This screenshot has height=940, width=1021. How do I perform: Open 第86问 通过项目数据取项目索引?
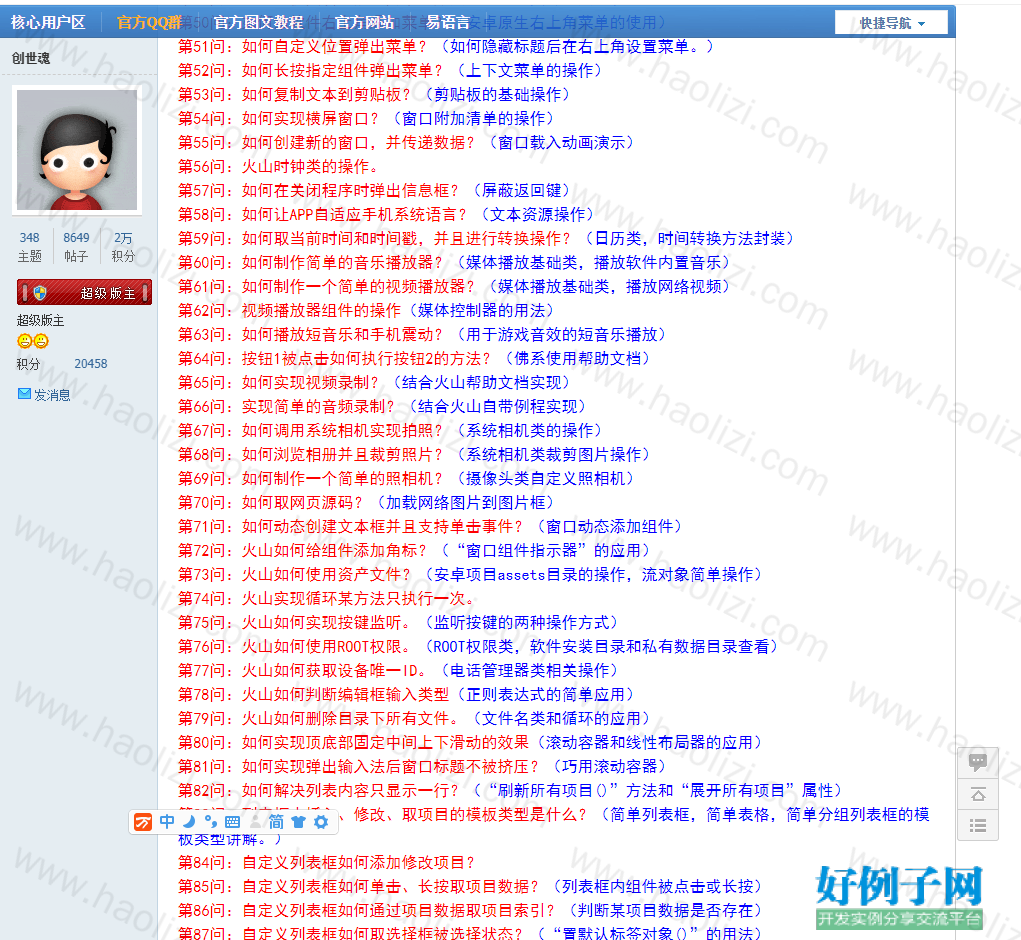[470, 911]
